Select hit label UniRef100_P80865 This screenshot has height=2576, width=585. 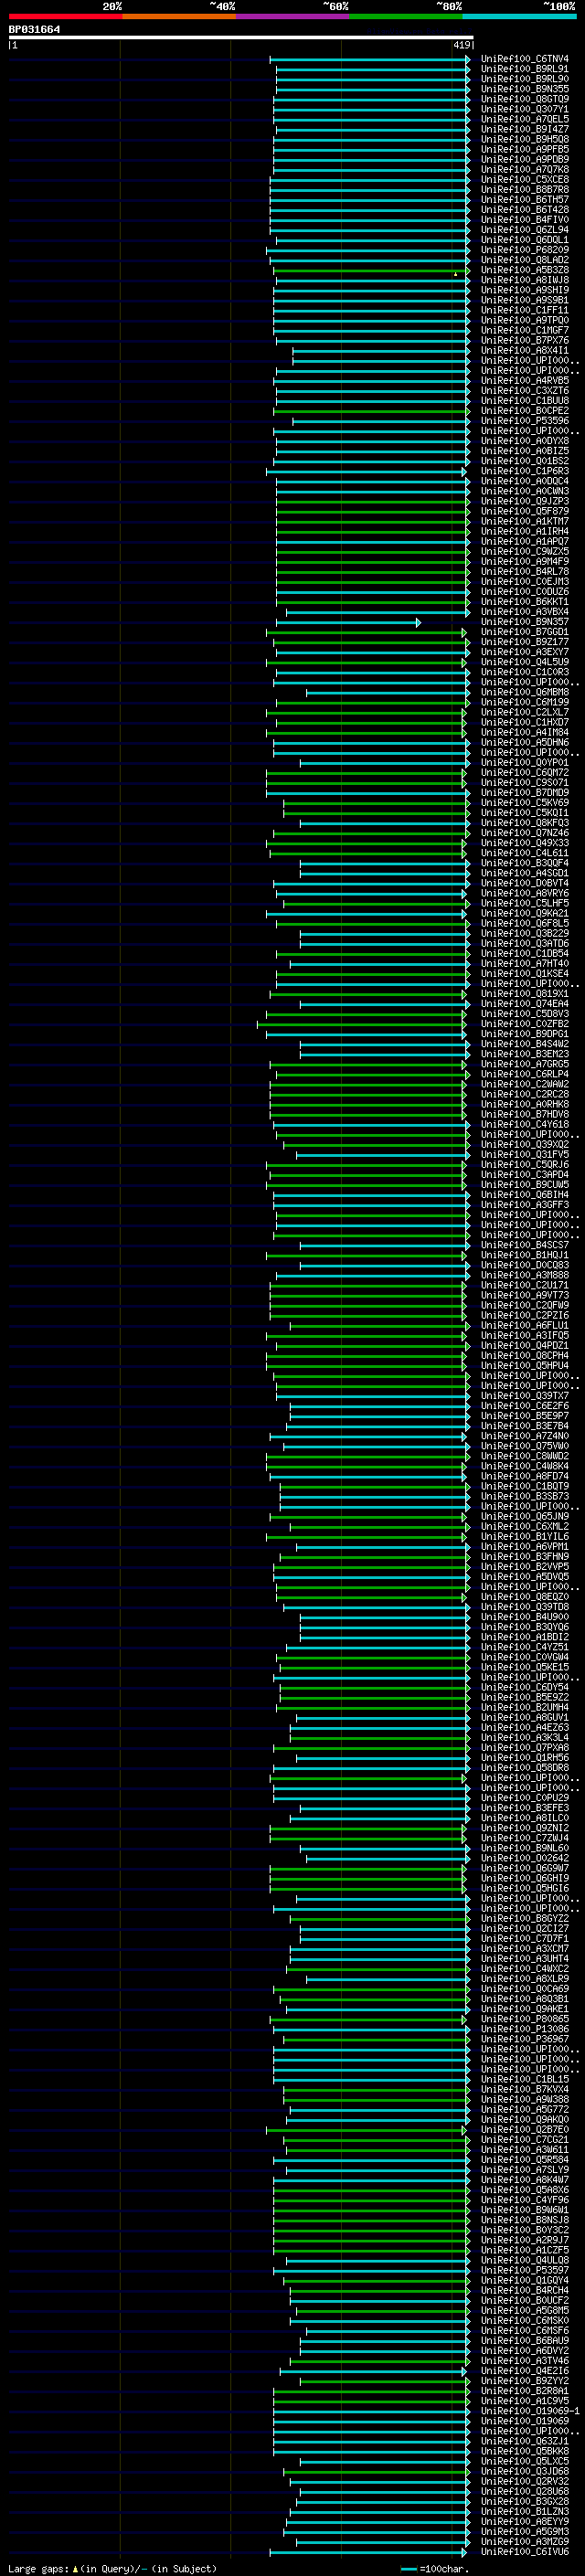[x=524, y=2019]
